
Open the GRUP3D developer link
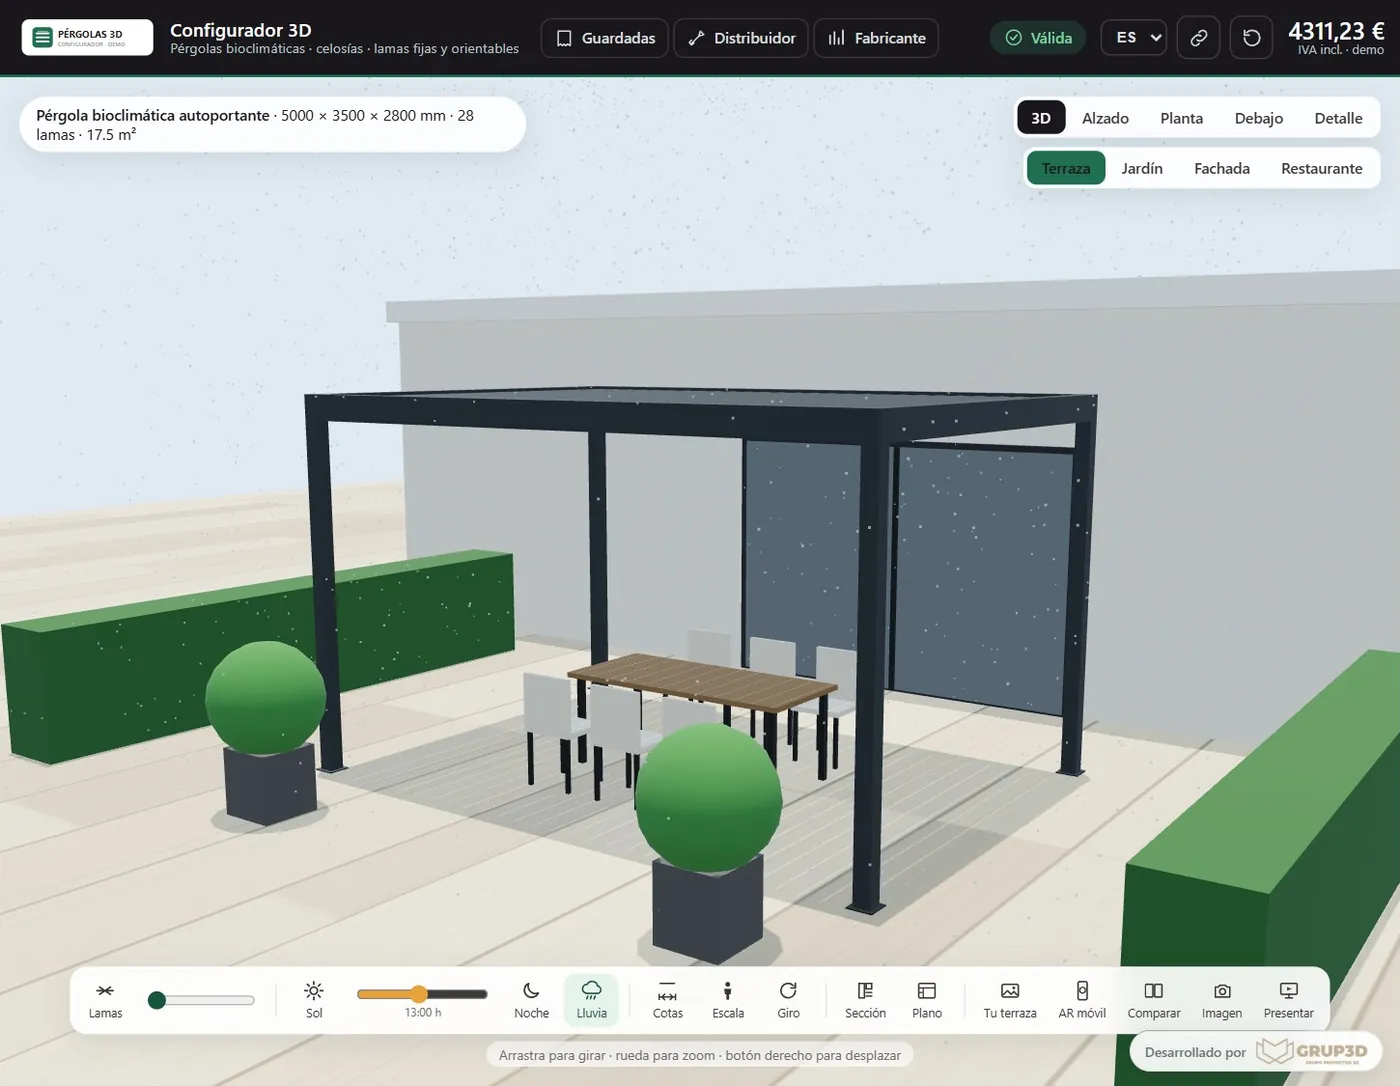[1256, 1052]
